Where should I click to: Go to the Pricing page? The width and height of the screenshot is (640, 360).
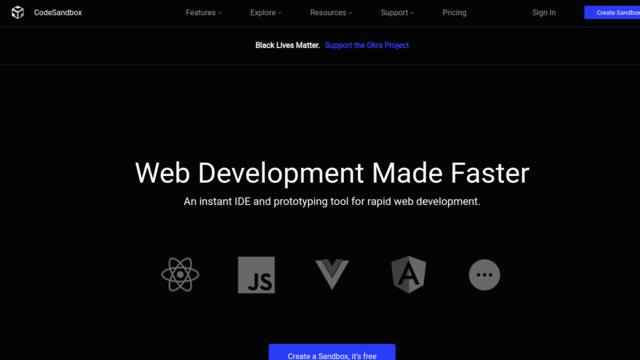point(454,13)
